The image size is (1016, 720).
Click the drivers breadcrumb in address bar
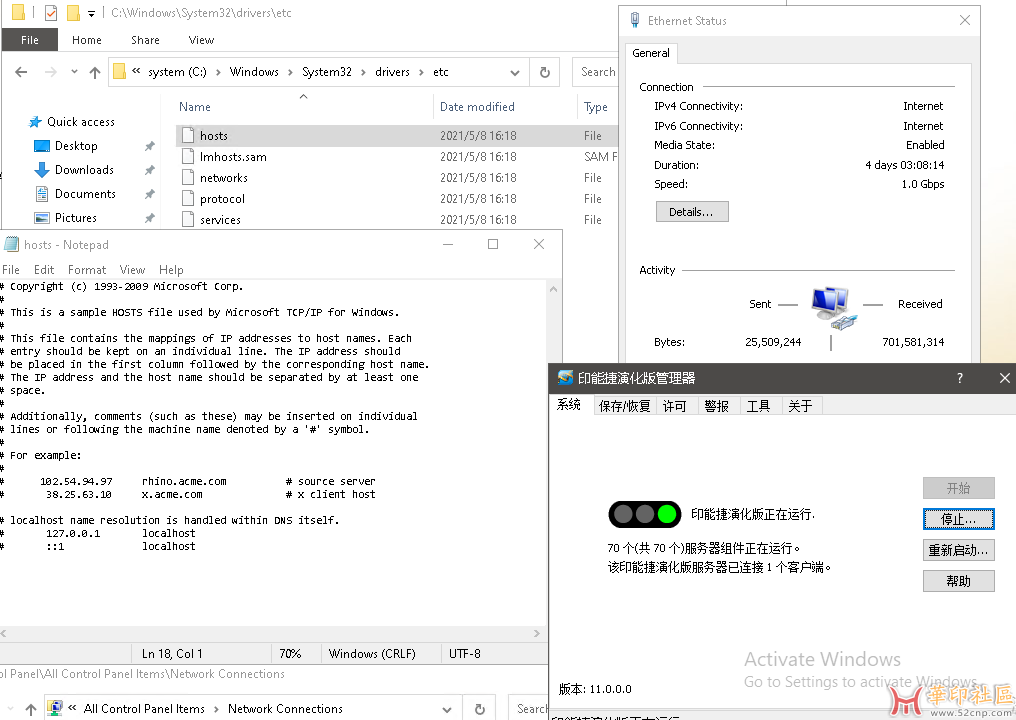click(x=392, y=72)
